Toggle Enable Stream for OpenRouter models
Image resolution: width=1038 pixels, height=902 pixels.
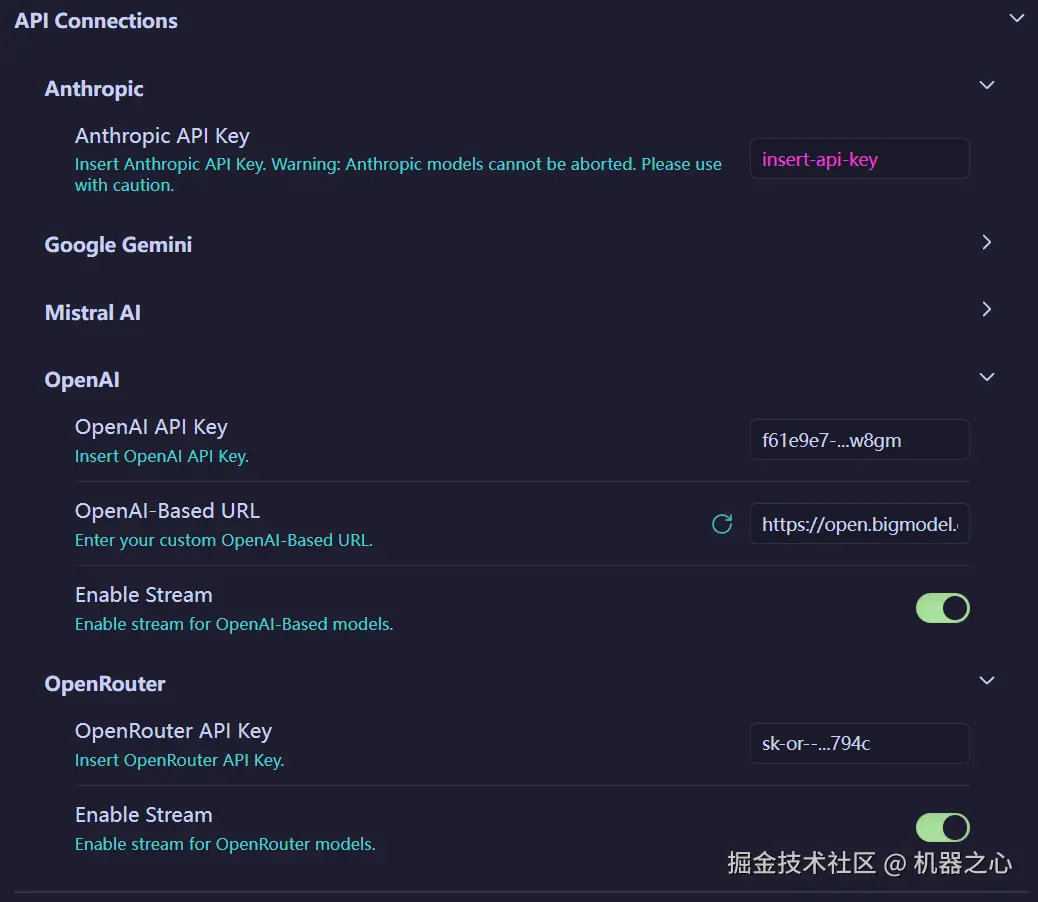click(x=943, y=828)
